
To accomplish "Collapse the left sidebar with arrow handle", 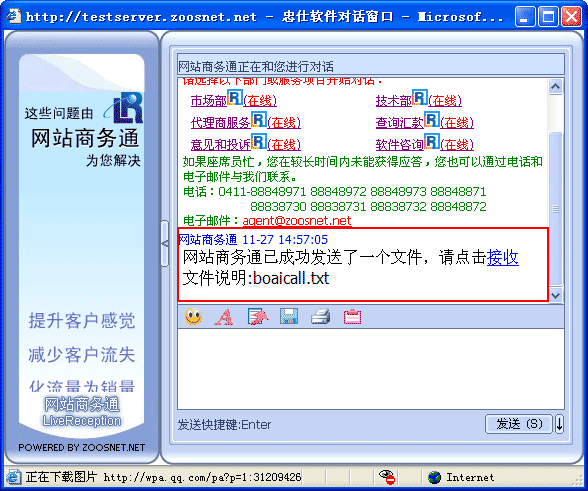I will (x=165, y=243).
